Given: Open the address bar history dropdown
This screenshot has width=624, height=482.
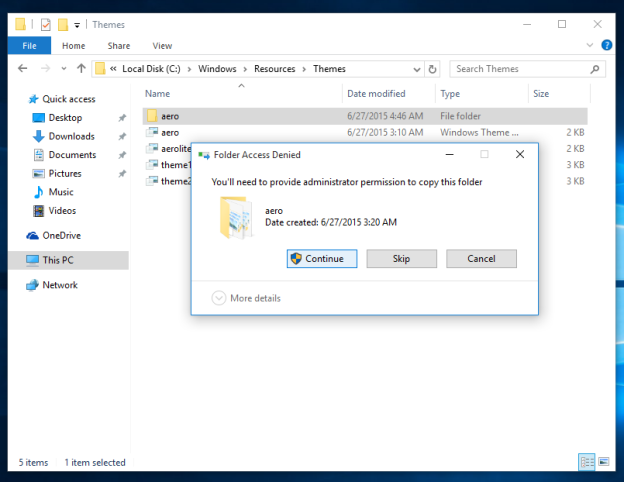Looking at the screenshot, I should click(417, 69).
